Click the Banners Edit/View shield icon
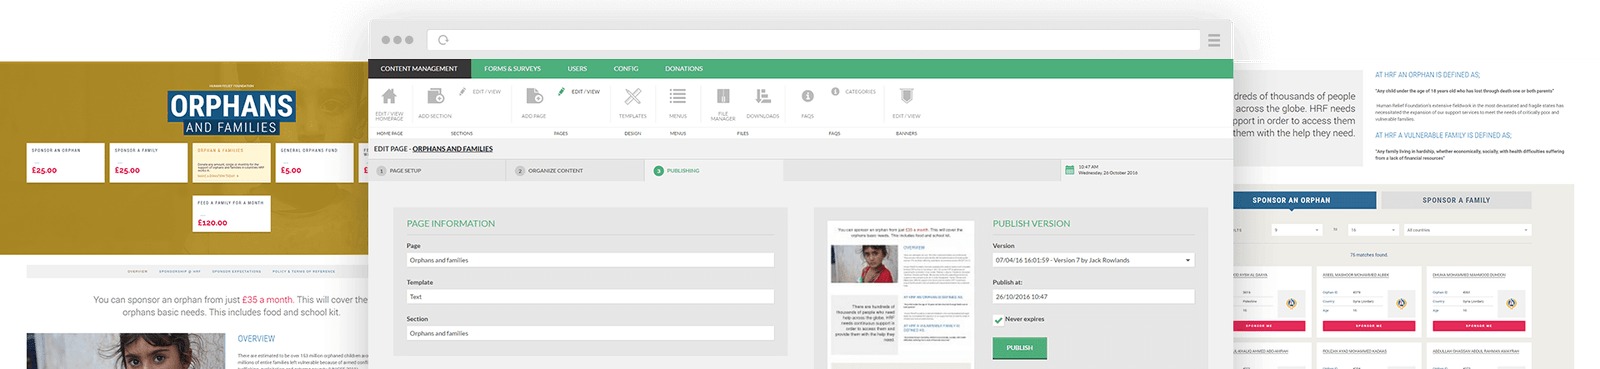The width and height of the screenshot is (1600, 369). (906, 96)
